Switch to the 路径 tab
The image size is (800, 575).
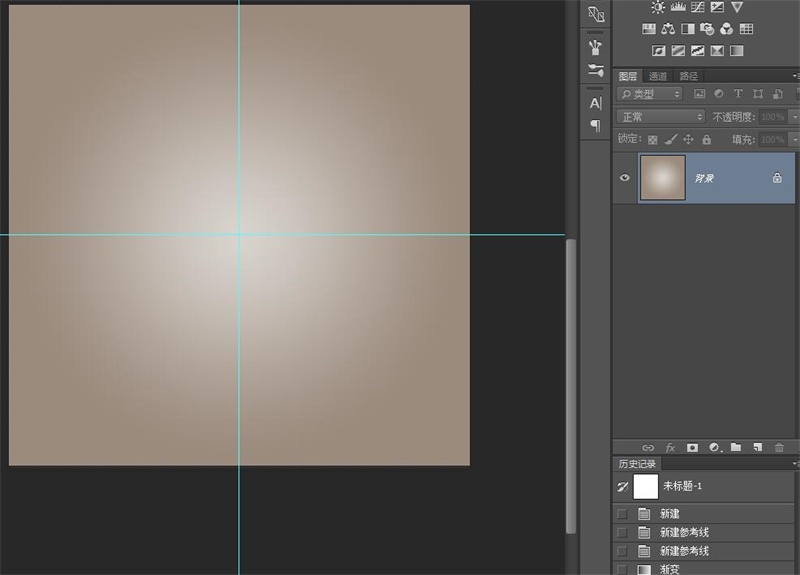pos(688,76)
